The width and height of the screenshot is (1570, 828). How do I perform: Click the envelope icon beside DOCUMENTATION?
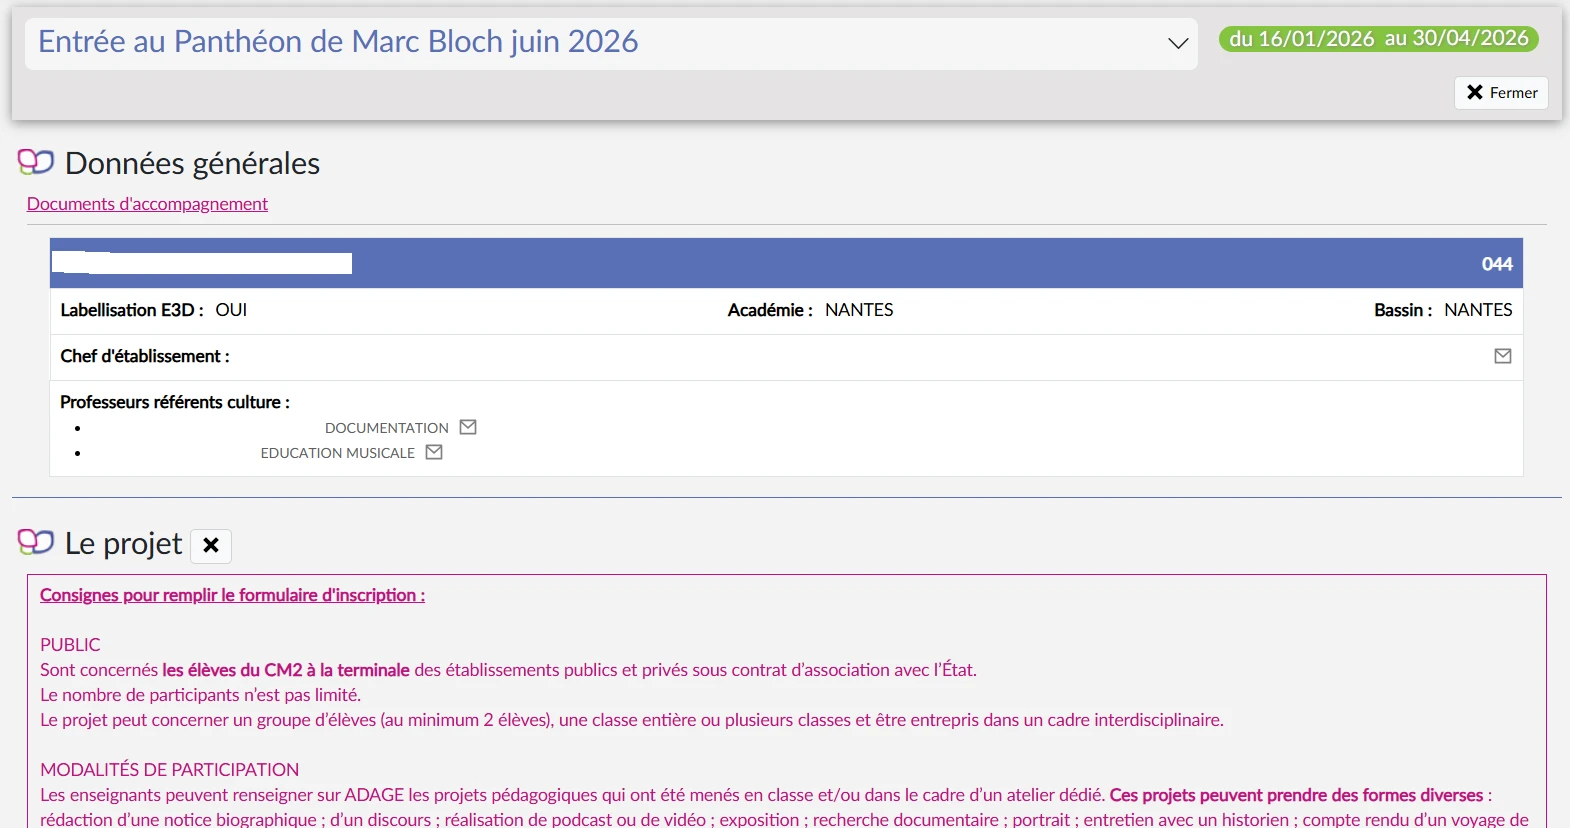(467, 427)
